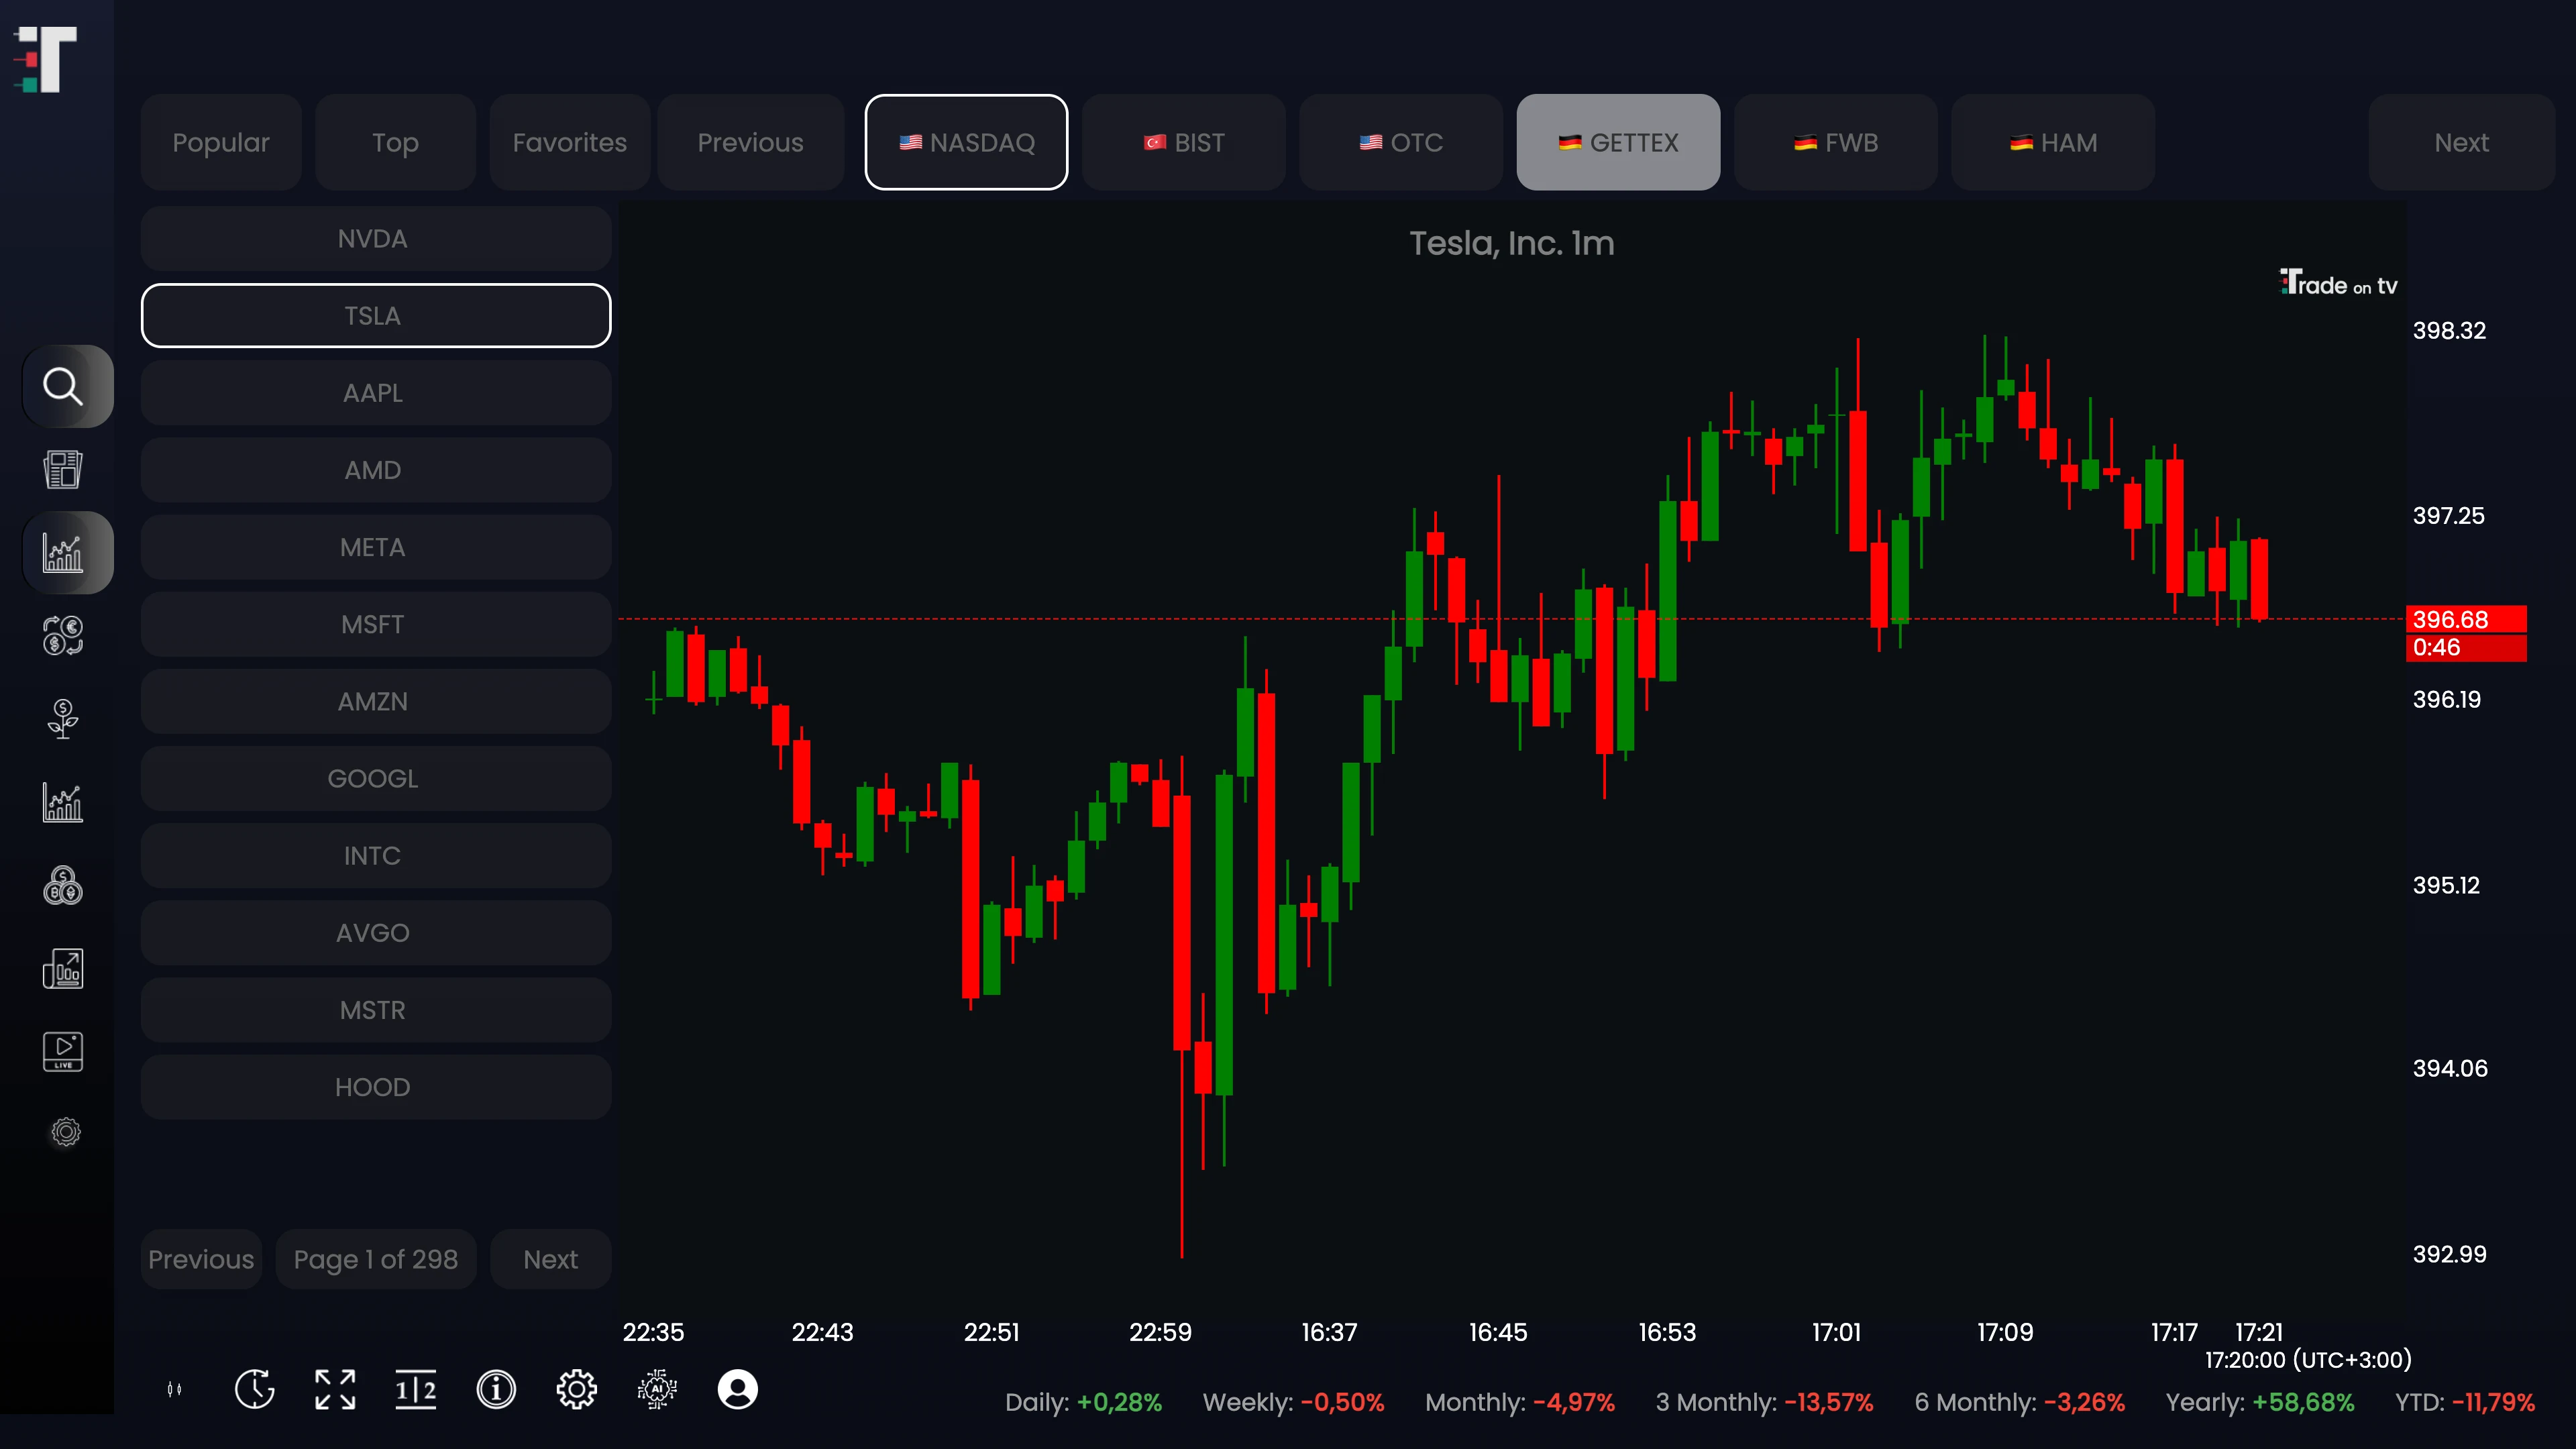
Task: Open chart settings gear beside info icon
Action: click(577, 1389)
